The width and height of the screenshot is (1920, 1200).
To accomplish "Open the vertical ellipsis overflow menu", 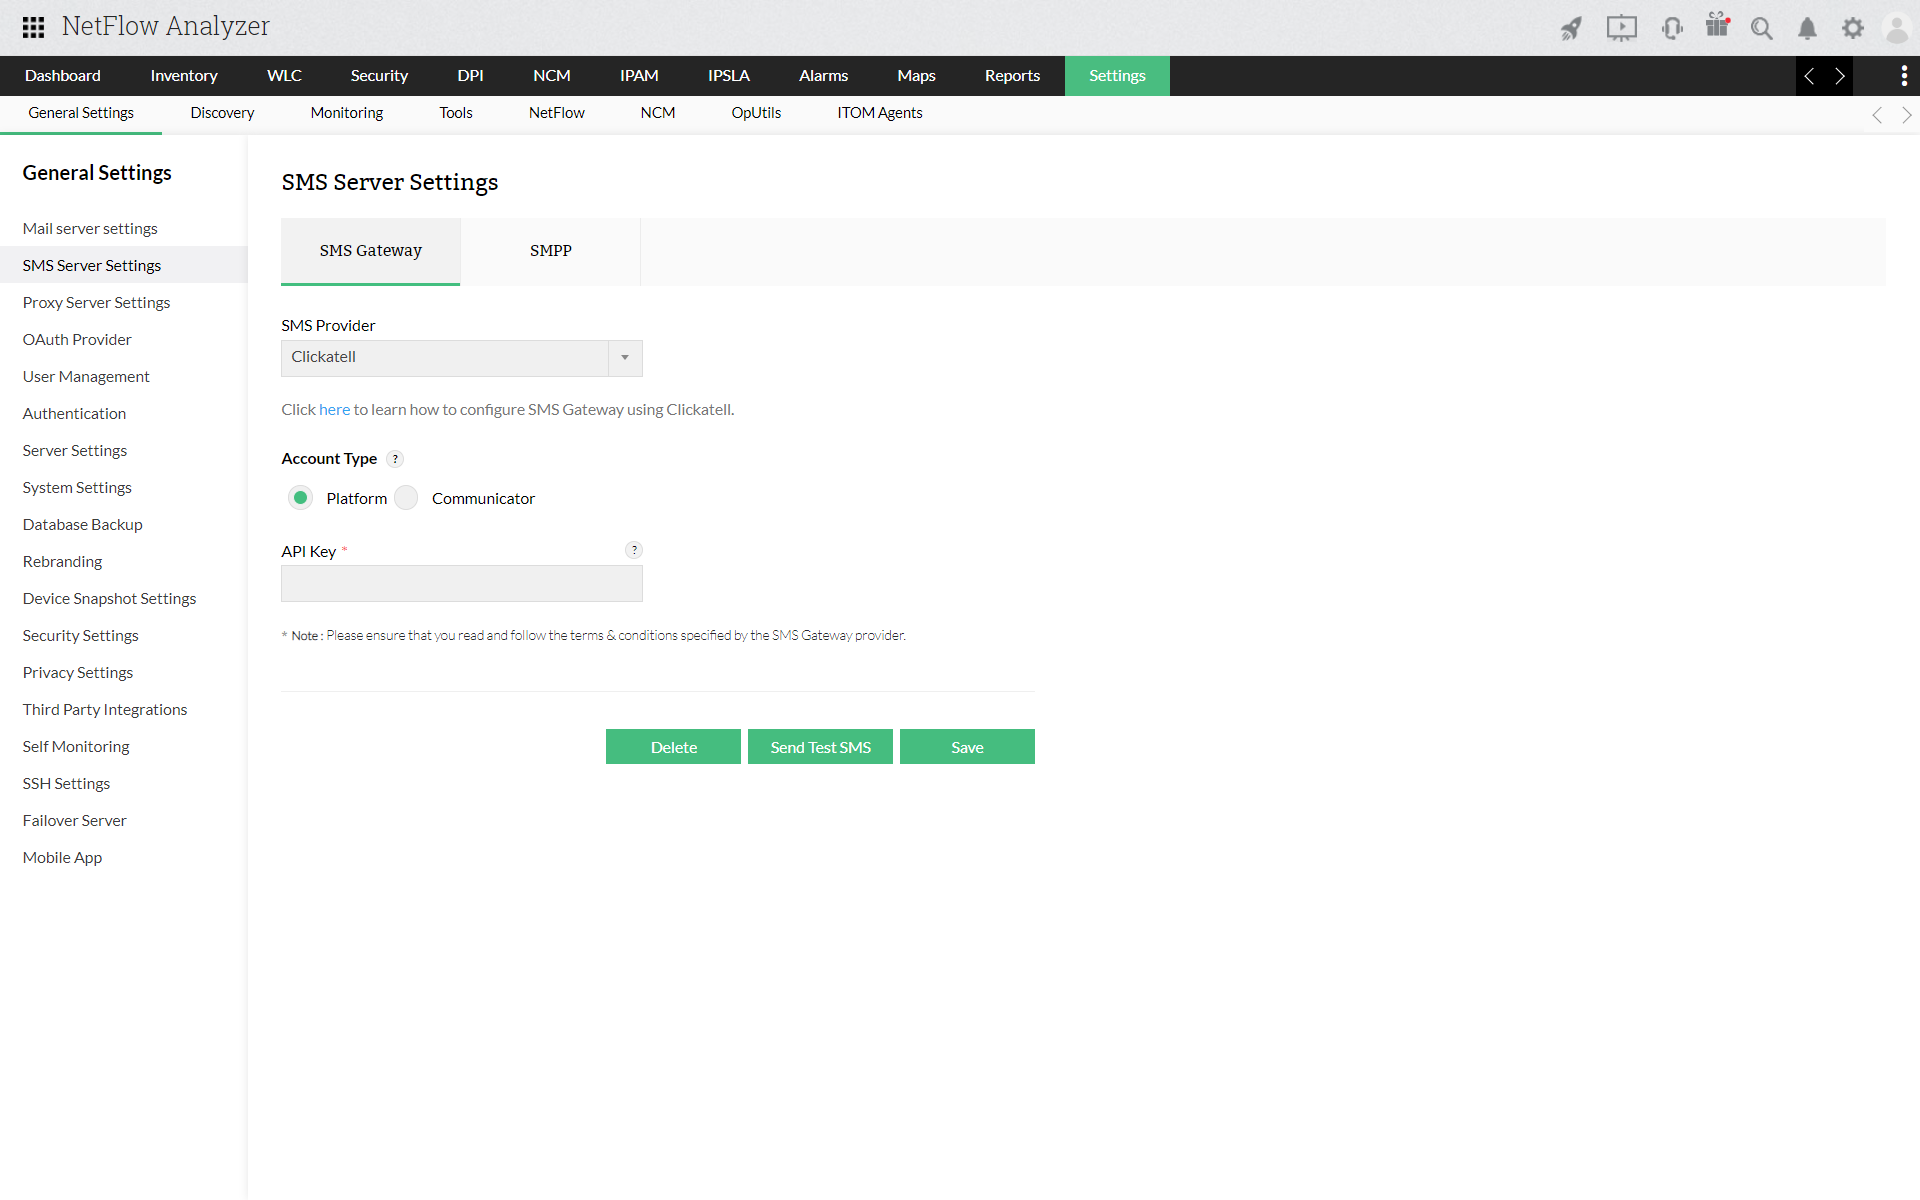I will 1904,75.
